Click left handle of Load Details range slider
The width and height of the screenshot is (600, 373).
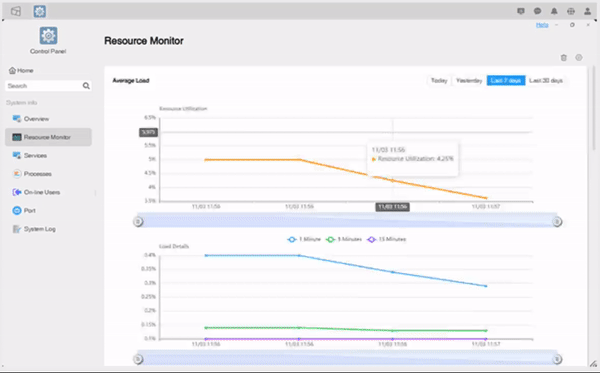(138, 359)
